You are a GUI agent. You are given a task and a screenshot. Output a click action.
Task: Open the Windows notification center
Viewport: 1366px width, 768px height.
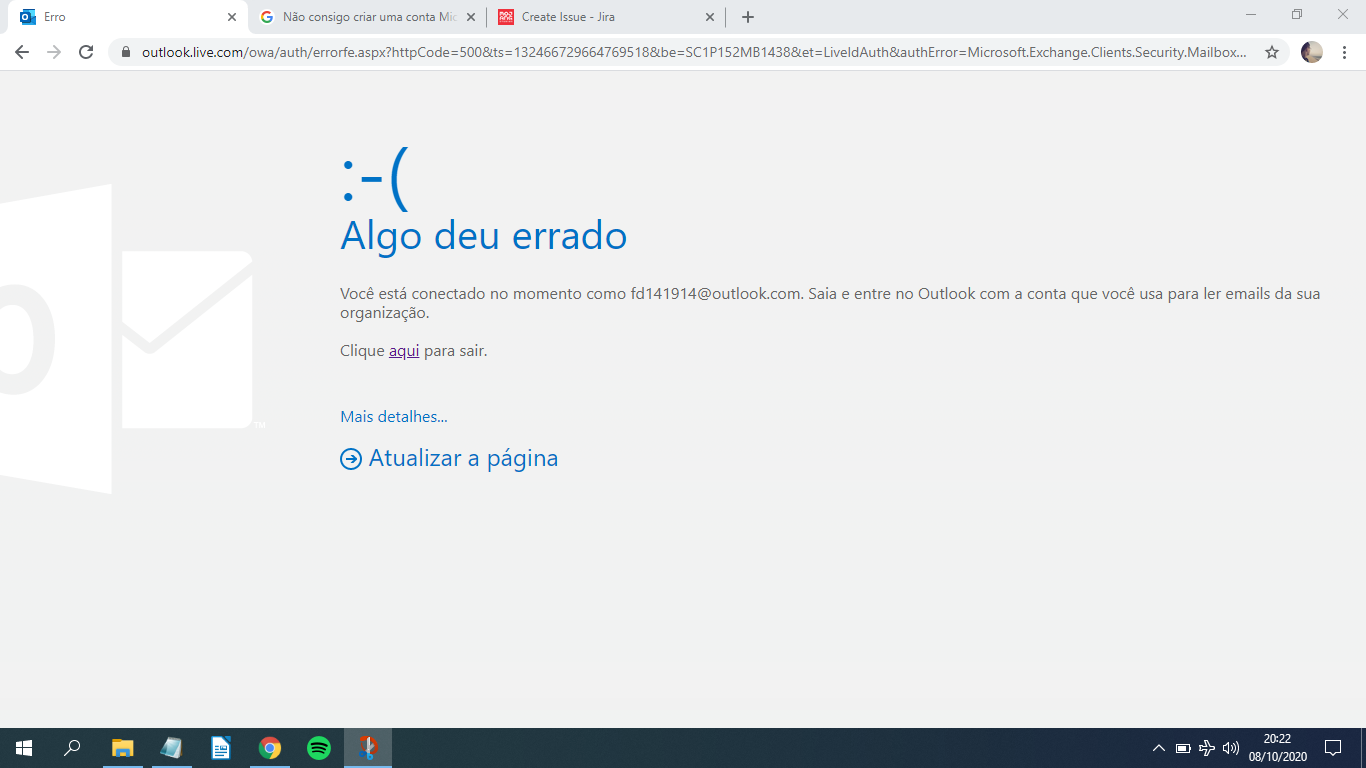click(x=1333, y=748)
